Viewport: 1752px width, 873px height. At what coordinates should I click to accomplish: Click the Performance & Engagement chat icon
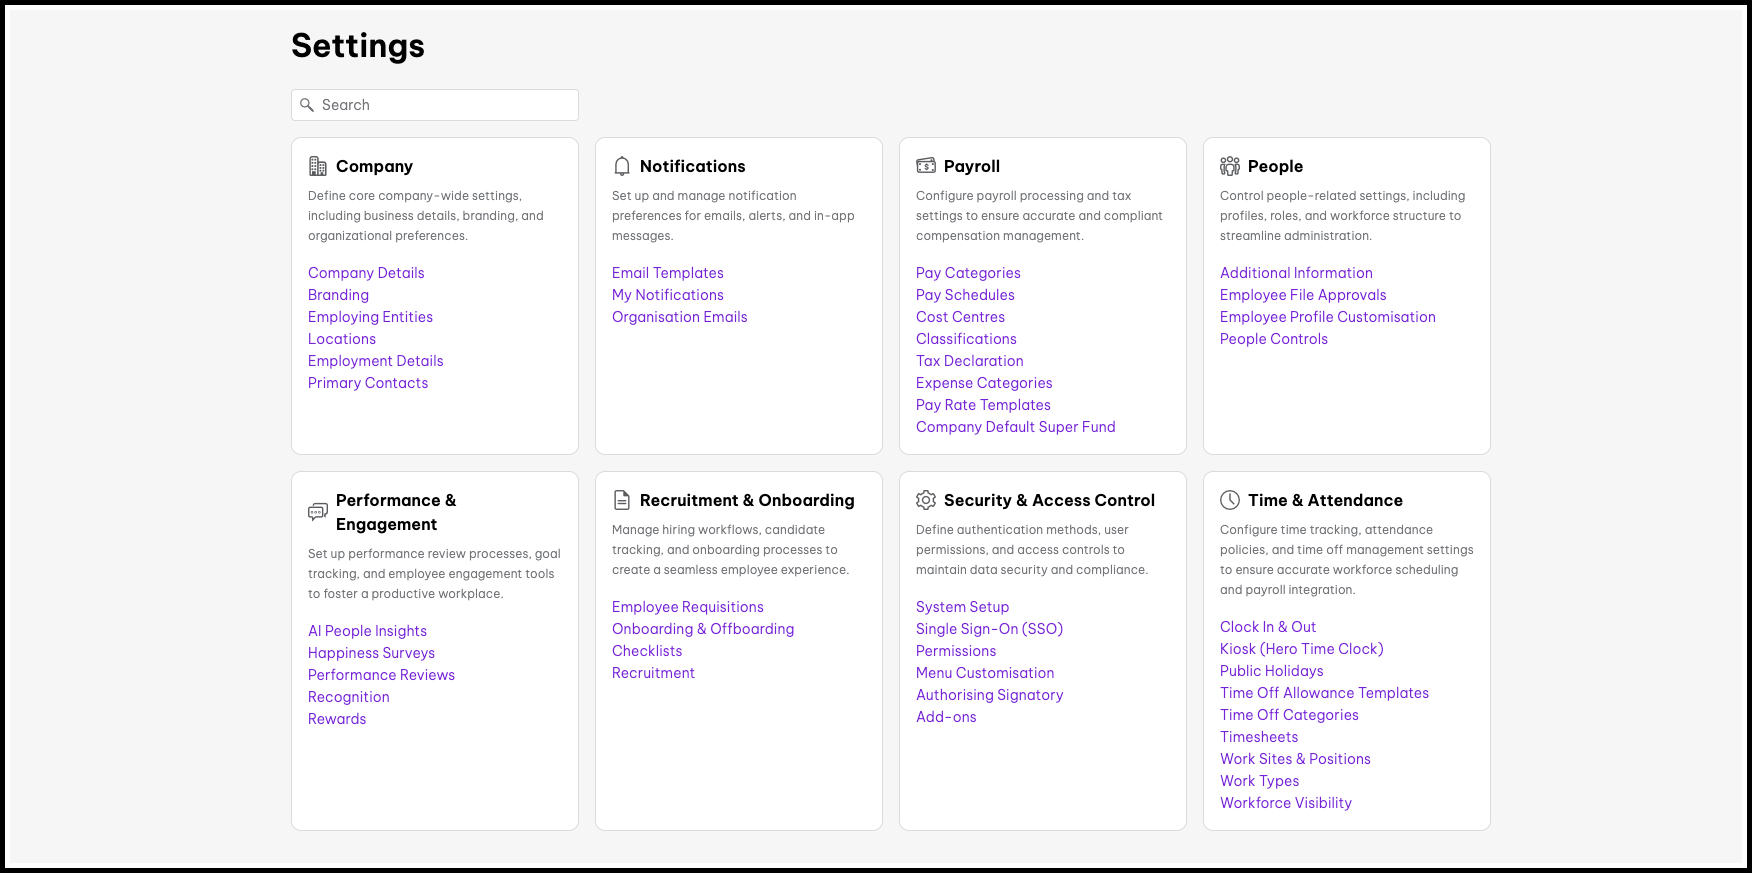(318, 512)
